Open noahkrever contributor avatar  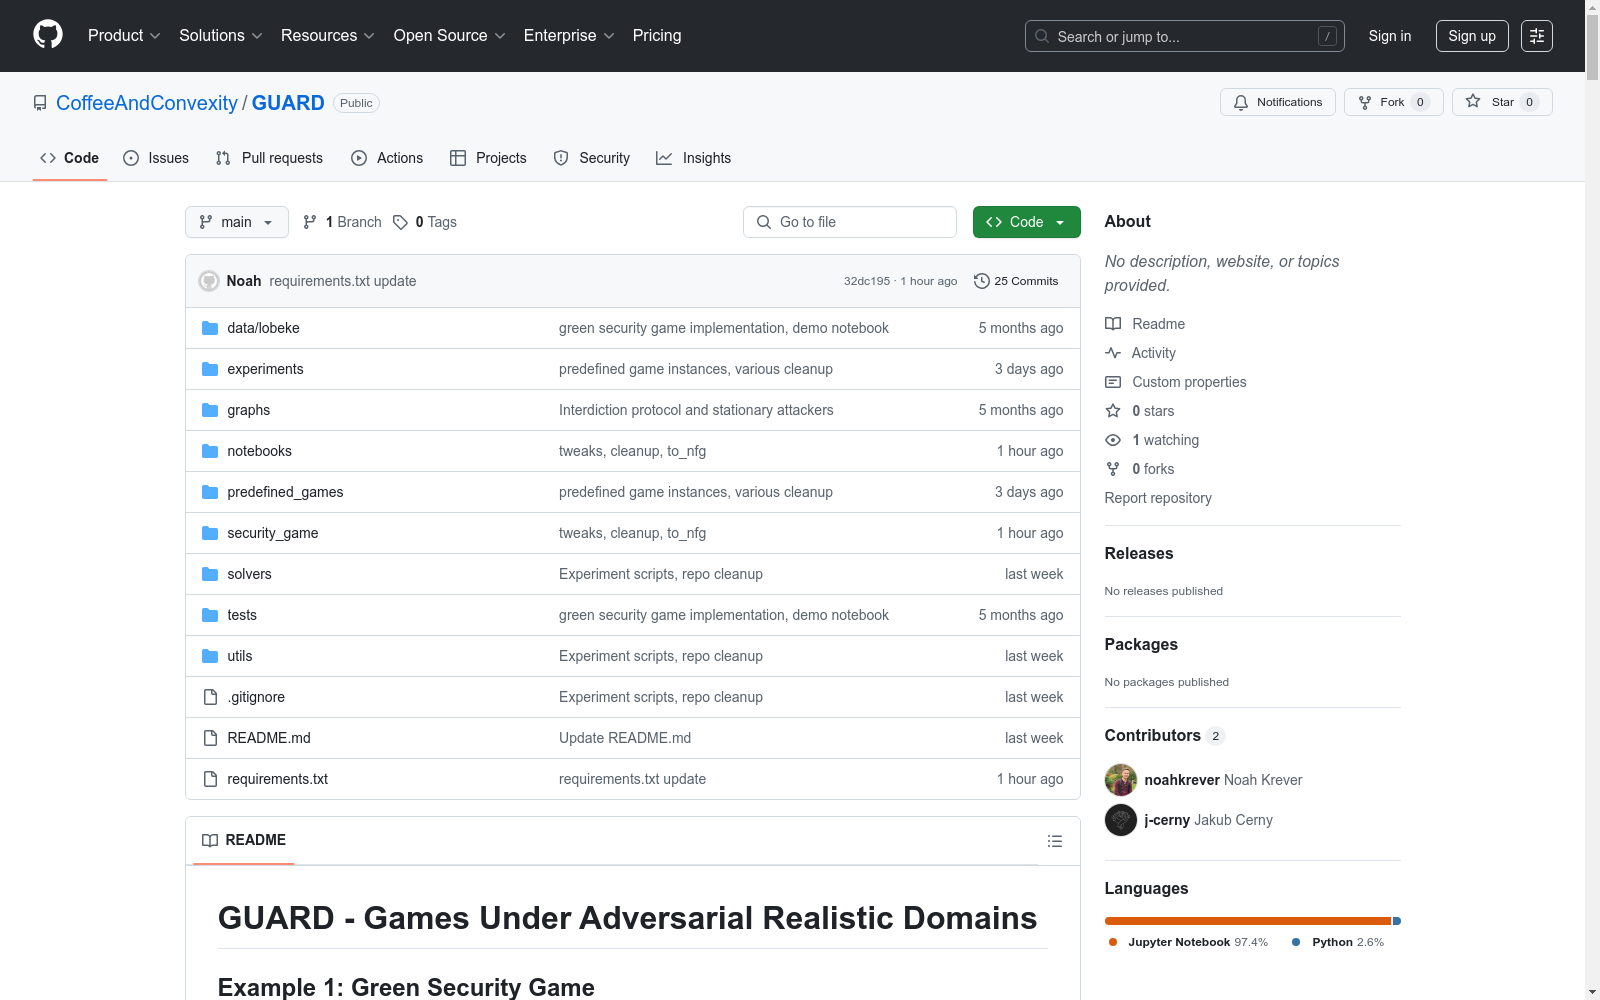(x=1121, y=780)
